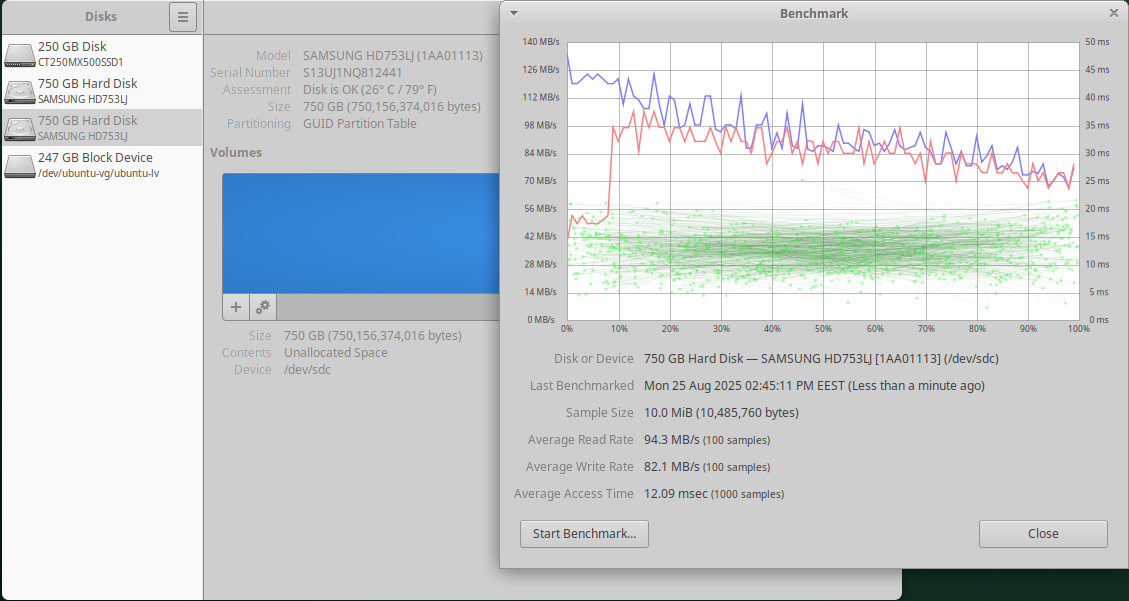The height and width of the screenshot is (601, 1129).
Task: Click the highlighted 750 GB Hard Disk entry
Action: tap(102, 127)
